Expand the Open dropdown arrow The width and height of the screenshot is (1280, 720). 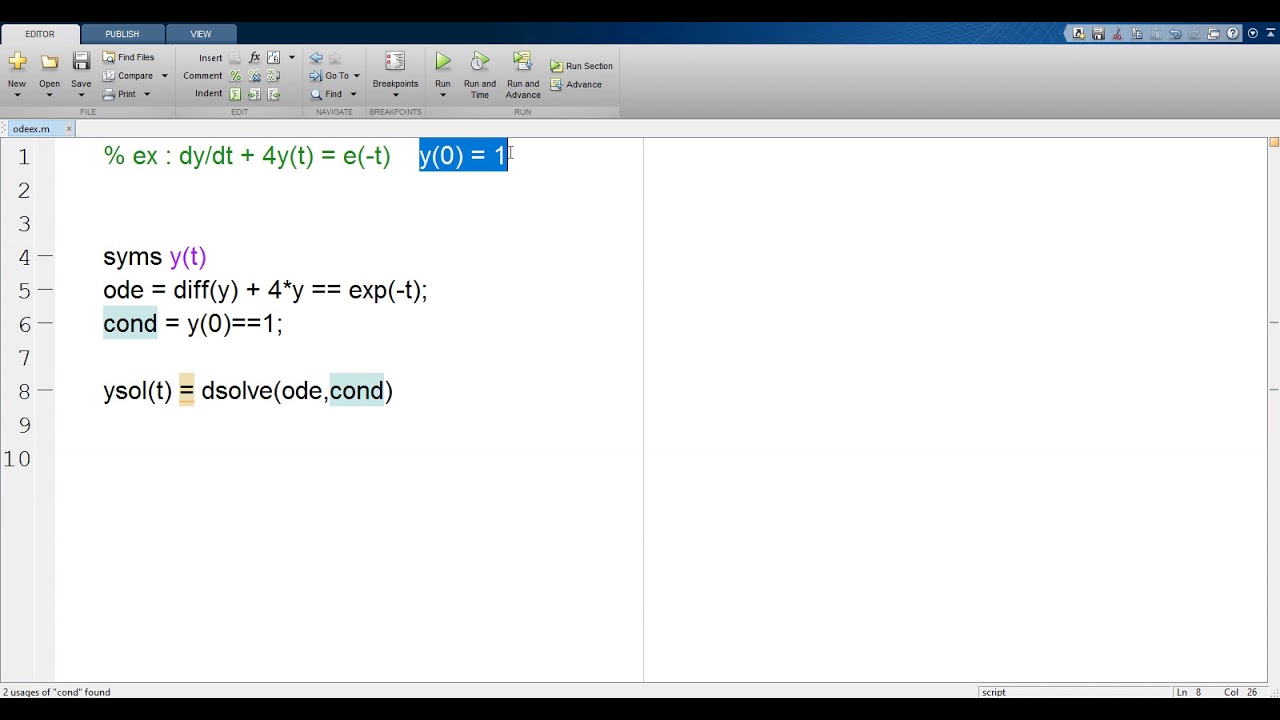click(49, 95)
